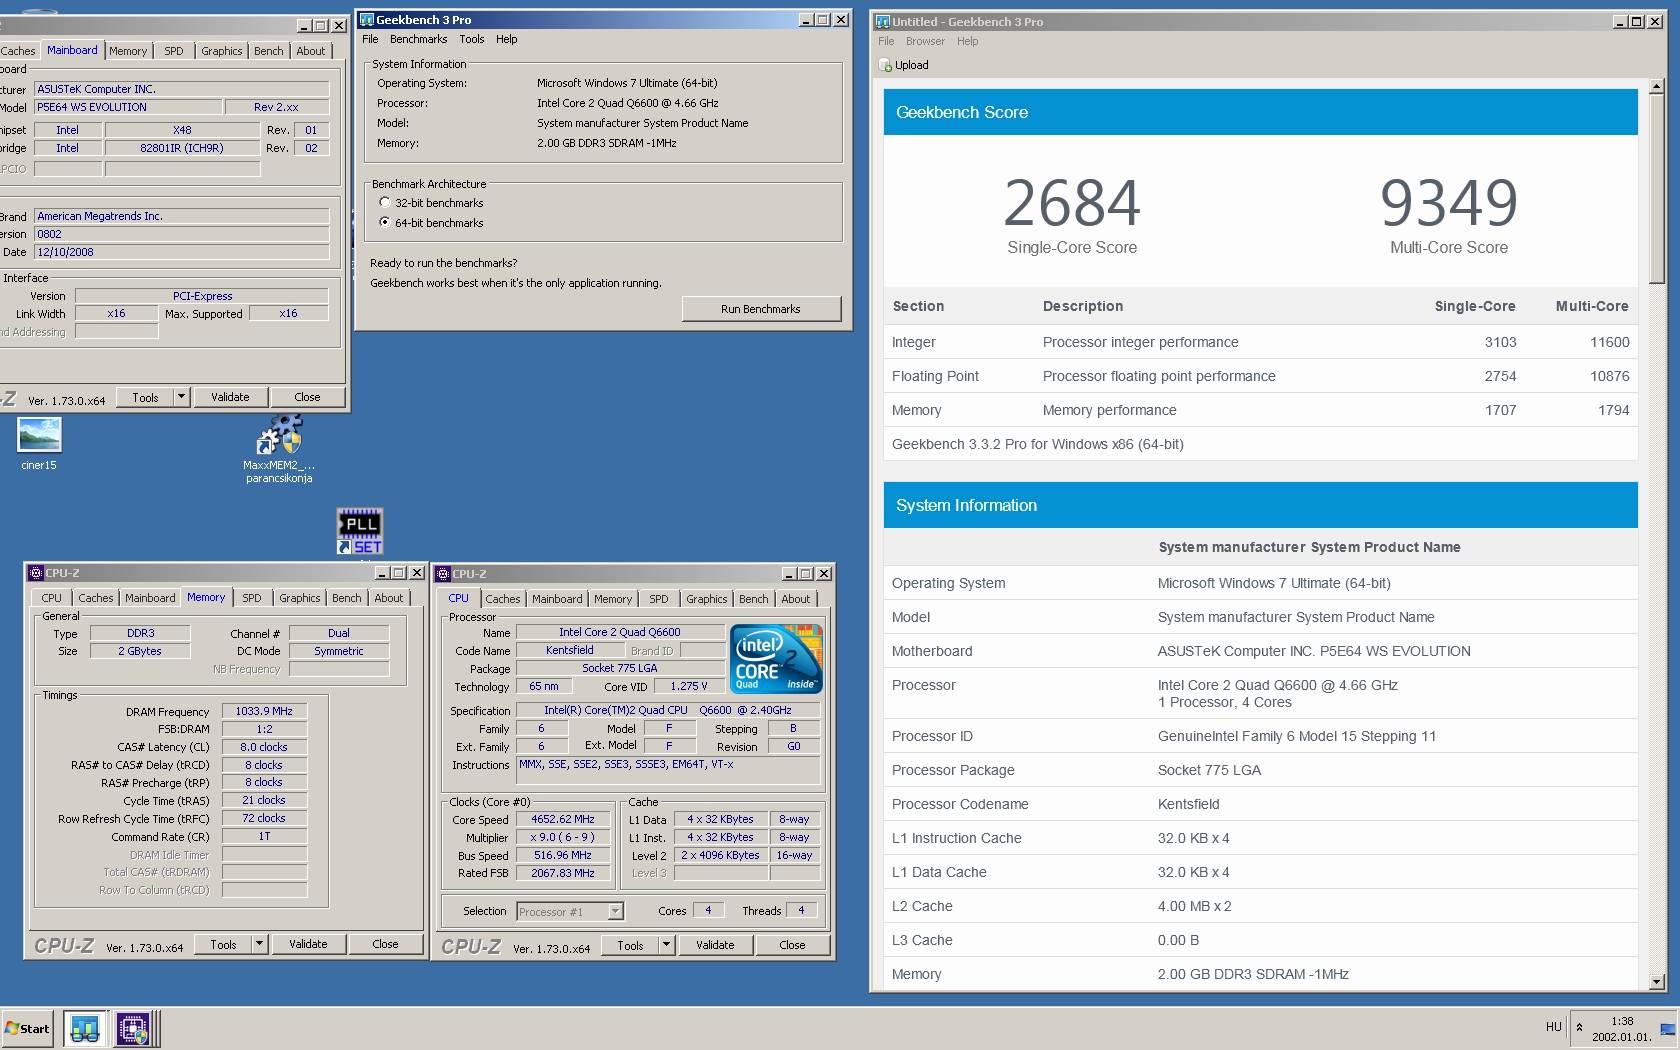Click the Integer row in results table
The width and height of the screenshot is (1680, 1050).
click(x=1260, y=342)
